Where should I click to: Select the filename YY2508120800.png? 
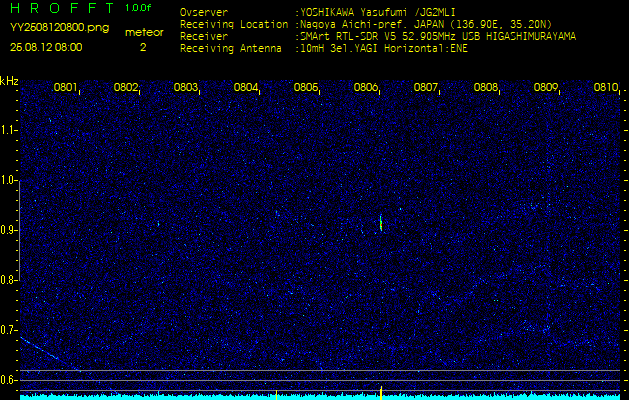[x=59, y=28]
